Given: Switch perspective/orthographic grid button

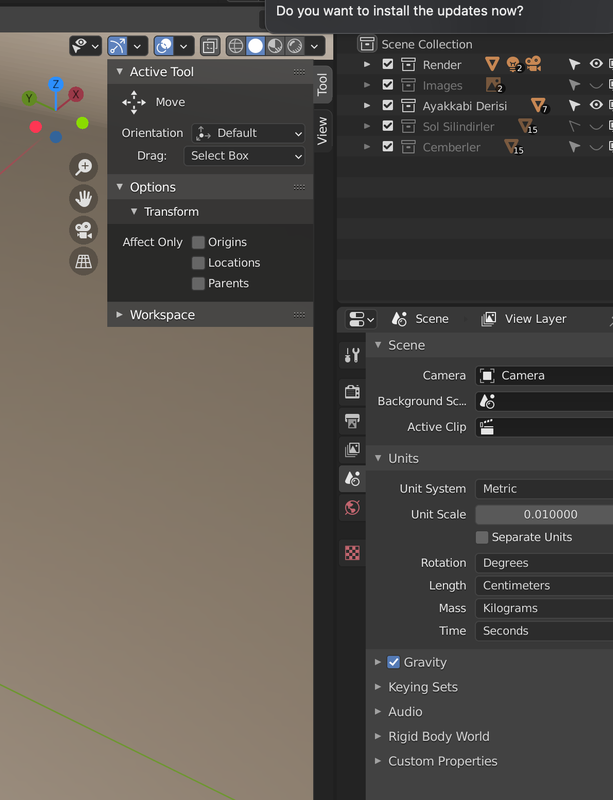Looking at the screenshot, I should (84, 261).
